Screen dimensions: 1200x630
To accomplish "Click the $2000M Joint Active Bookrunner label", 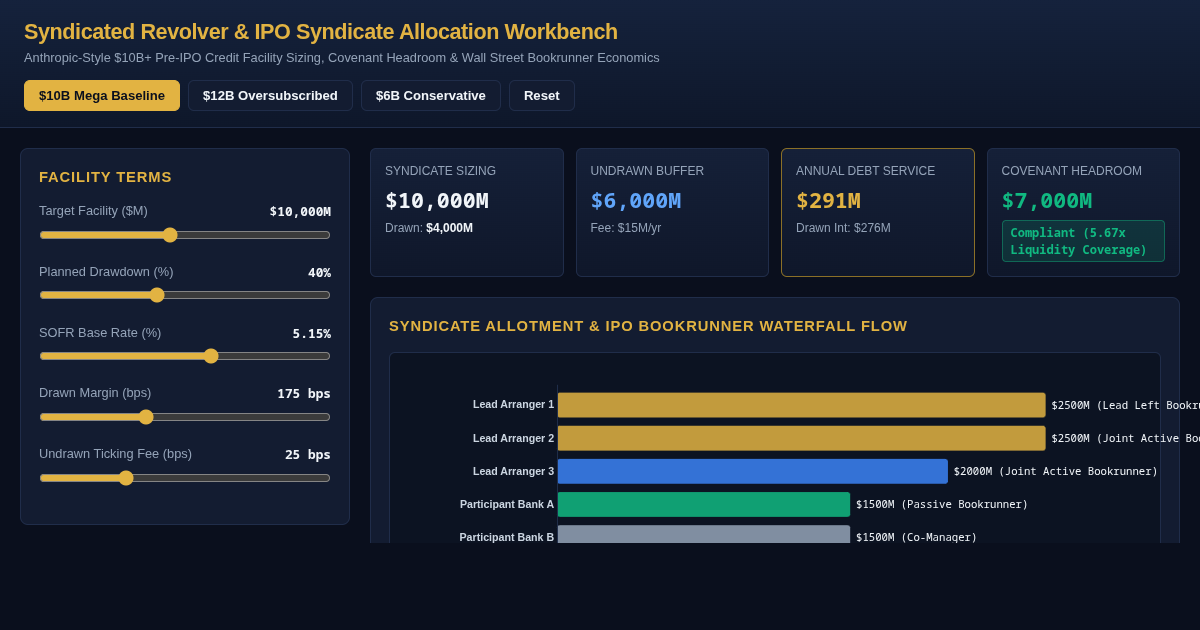I will (1056, 471).
